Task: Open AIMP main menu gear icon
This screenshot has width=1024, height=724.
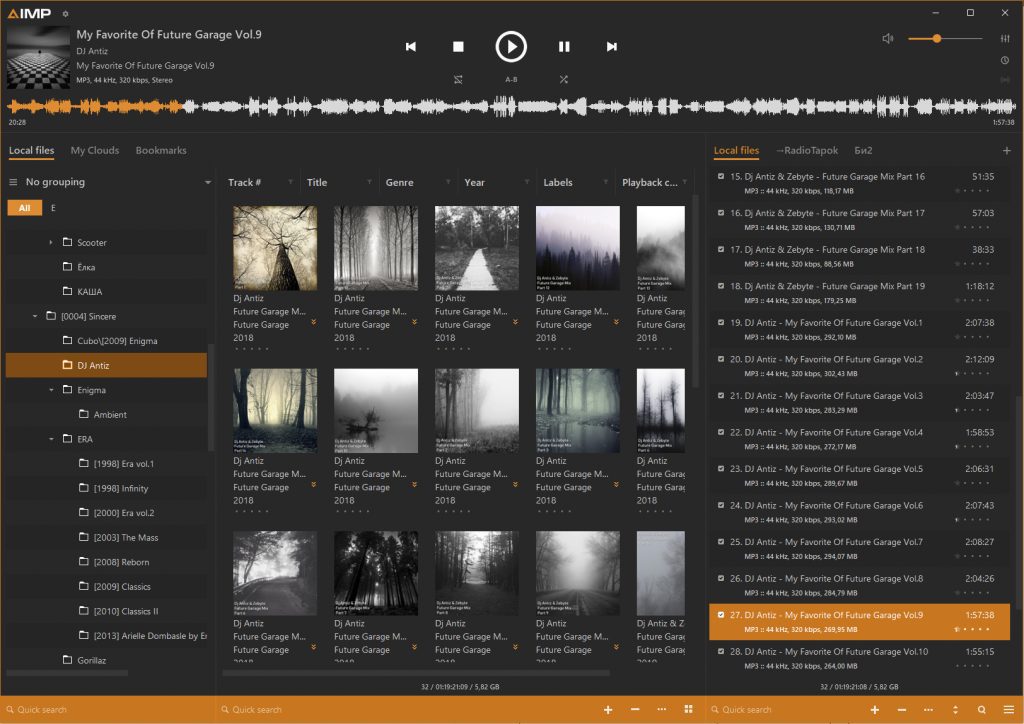Action: tap(65, 13)
